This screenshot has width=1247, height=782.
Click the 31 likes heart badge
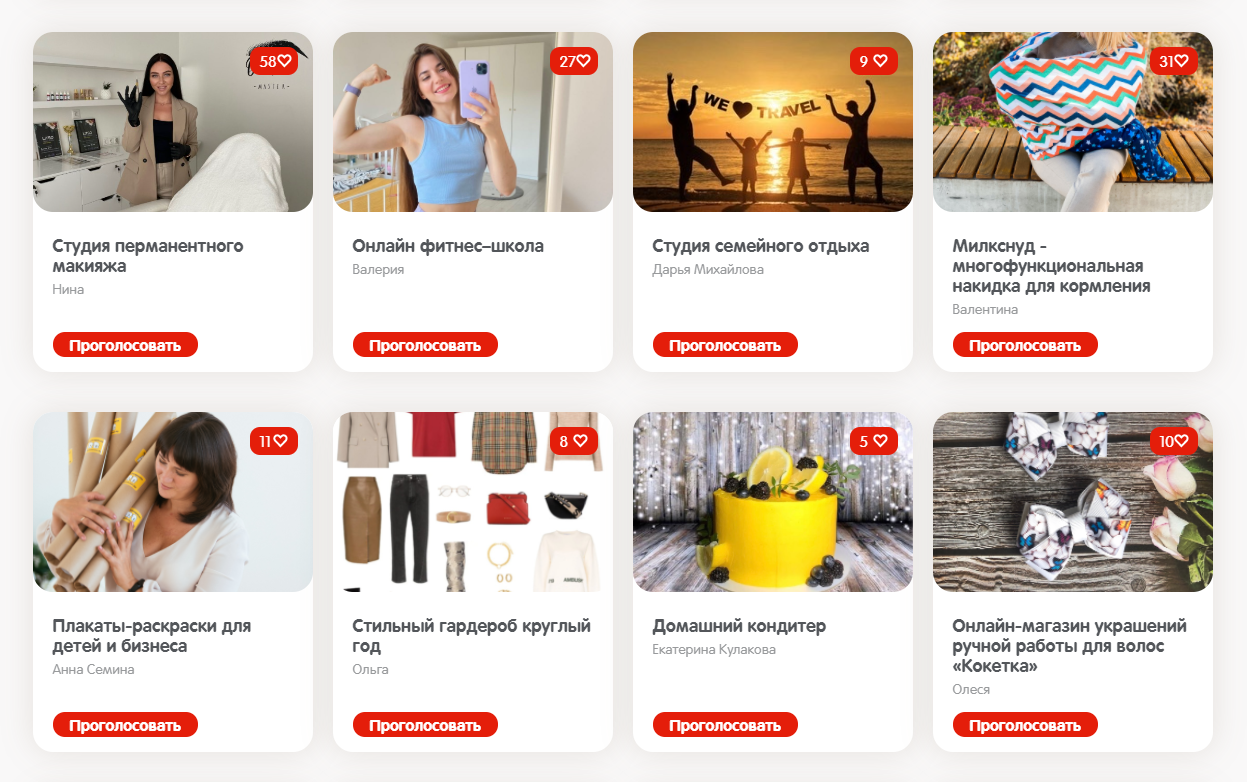click(1174, 61)
